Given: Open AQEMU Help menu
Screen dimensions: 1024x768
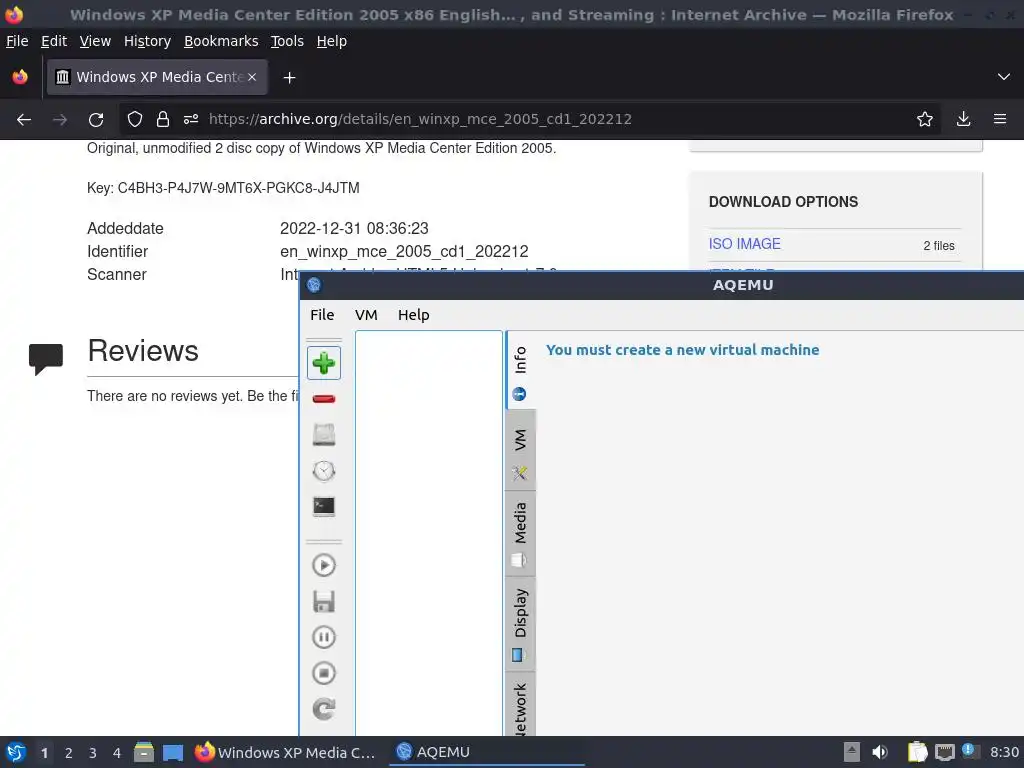Looking at the screenshot, I should coord(413,315).
